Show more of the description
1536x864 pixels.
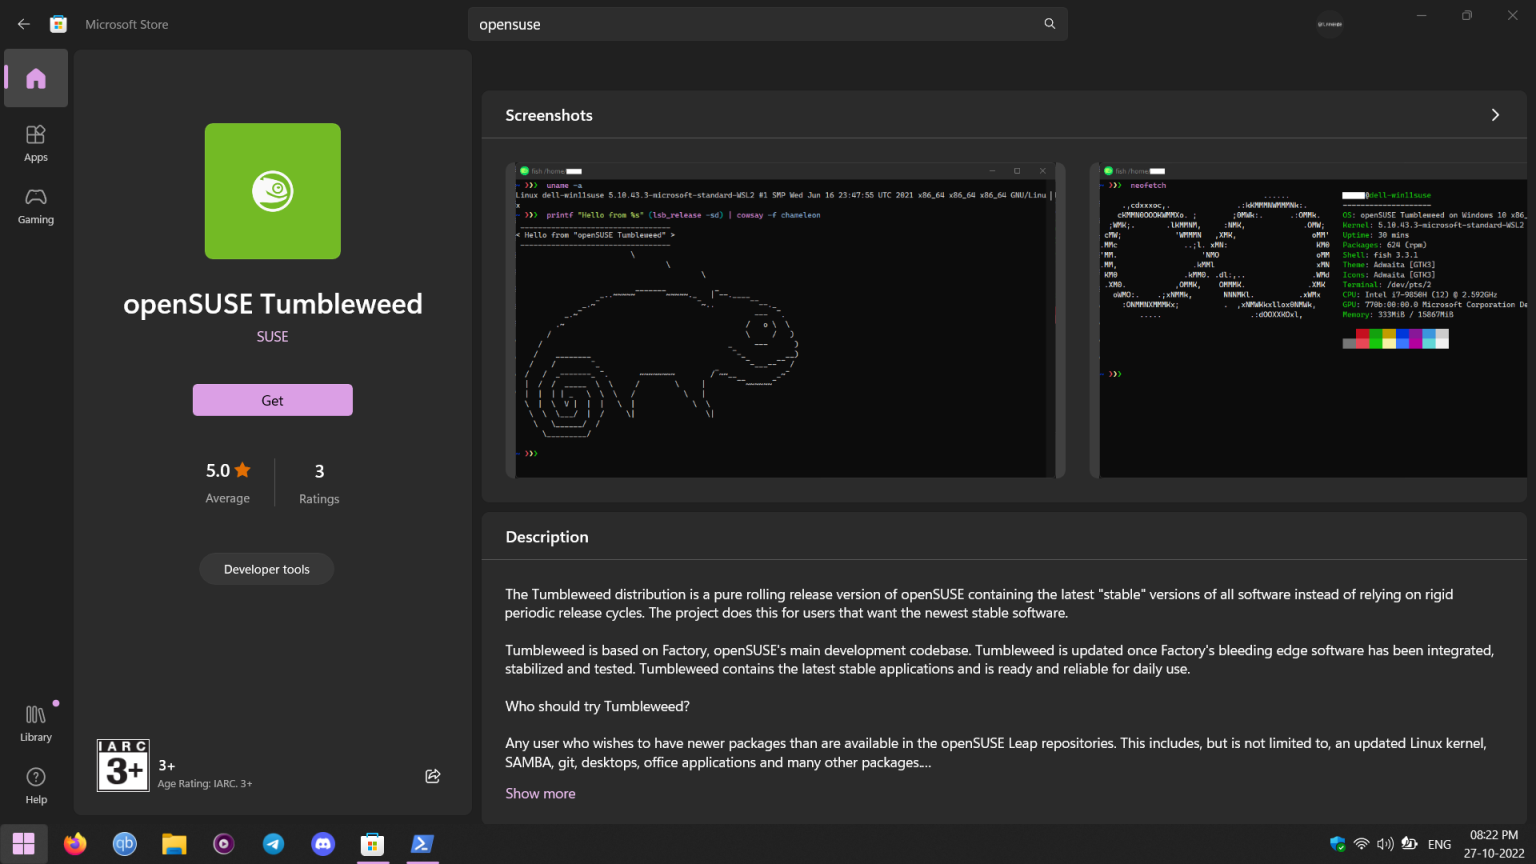(540, 793)
